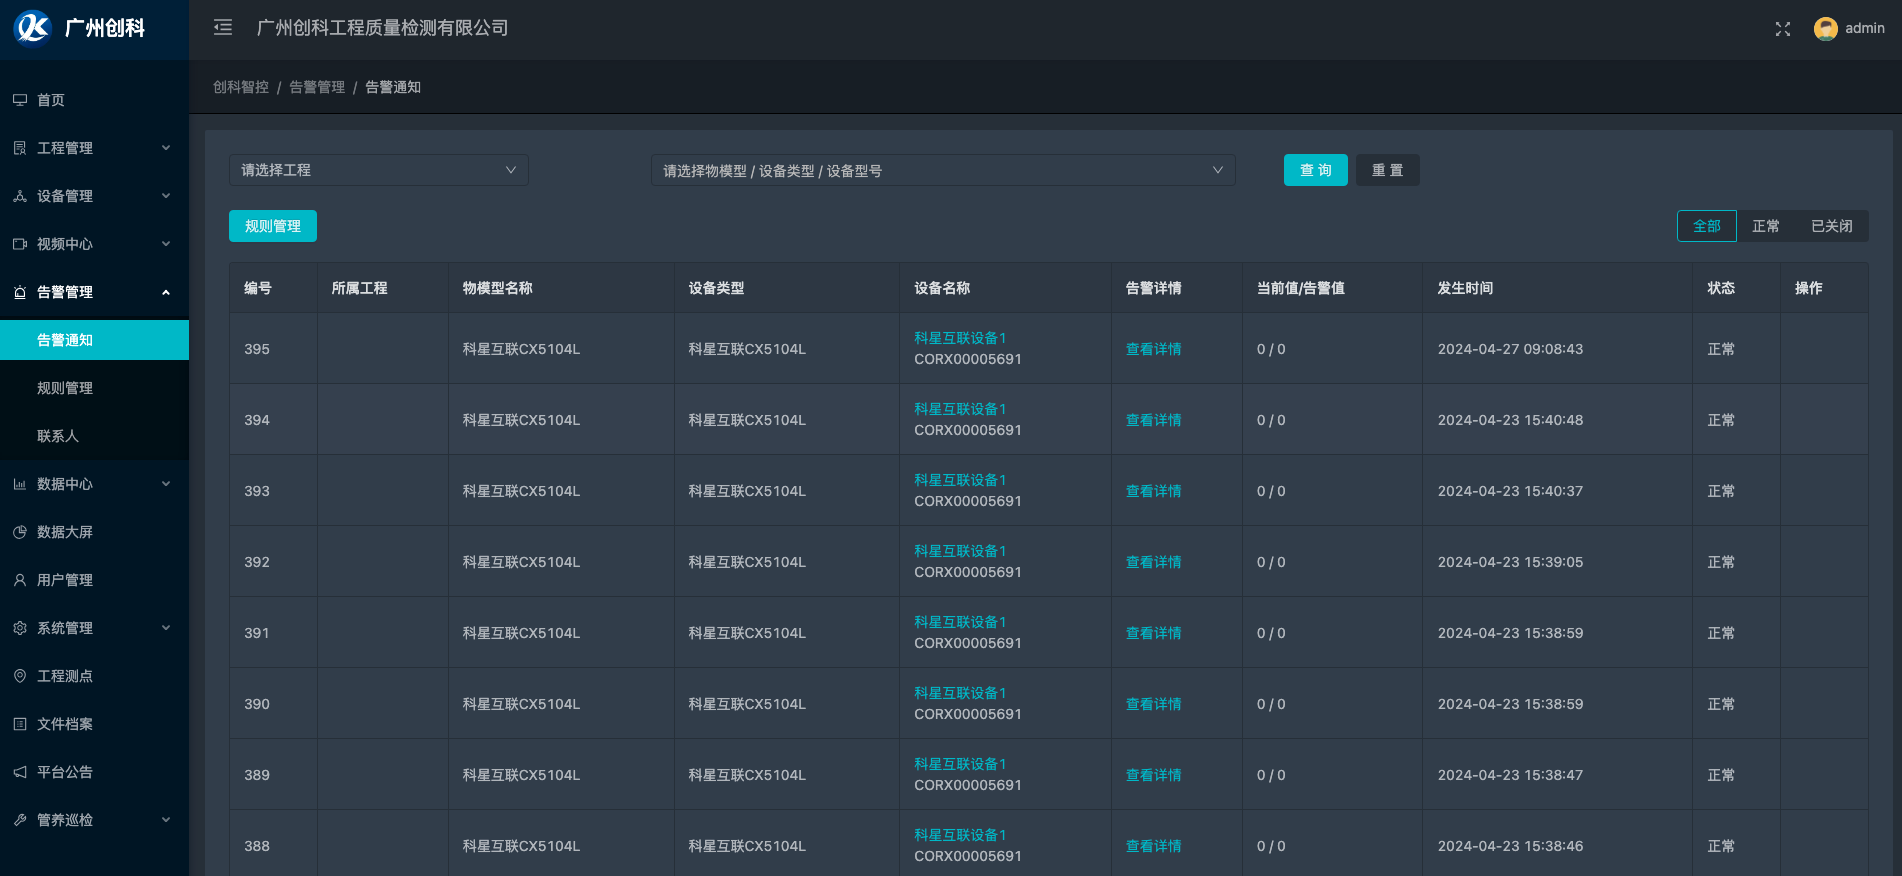Open 平台公告 in the sidebar
Image resolution: width=1902 pixels, height=876 pixels.
65,772
